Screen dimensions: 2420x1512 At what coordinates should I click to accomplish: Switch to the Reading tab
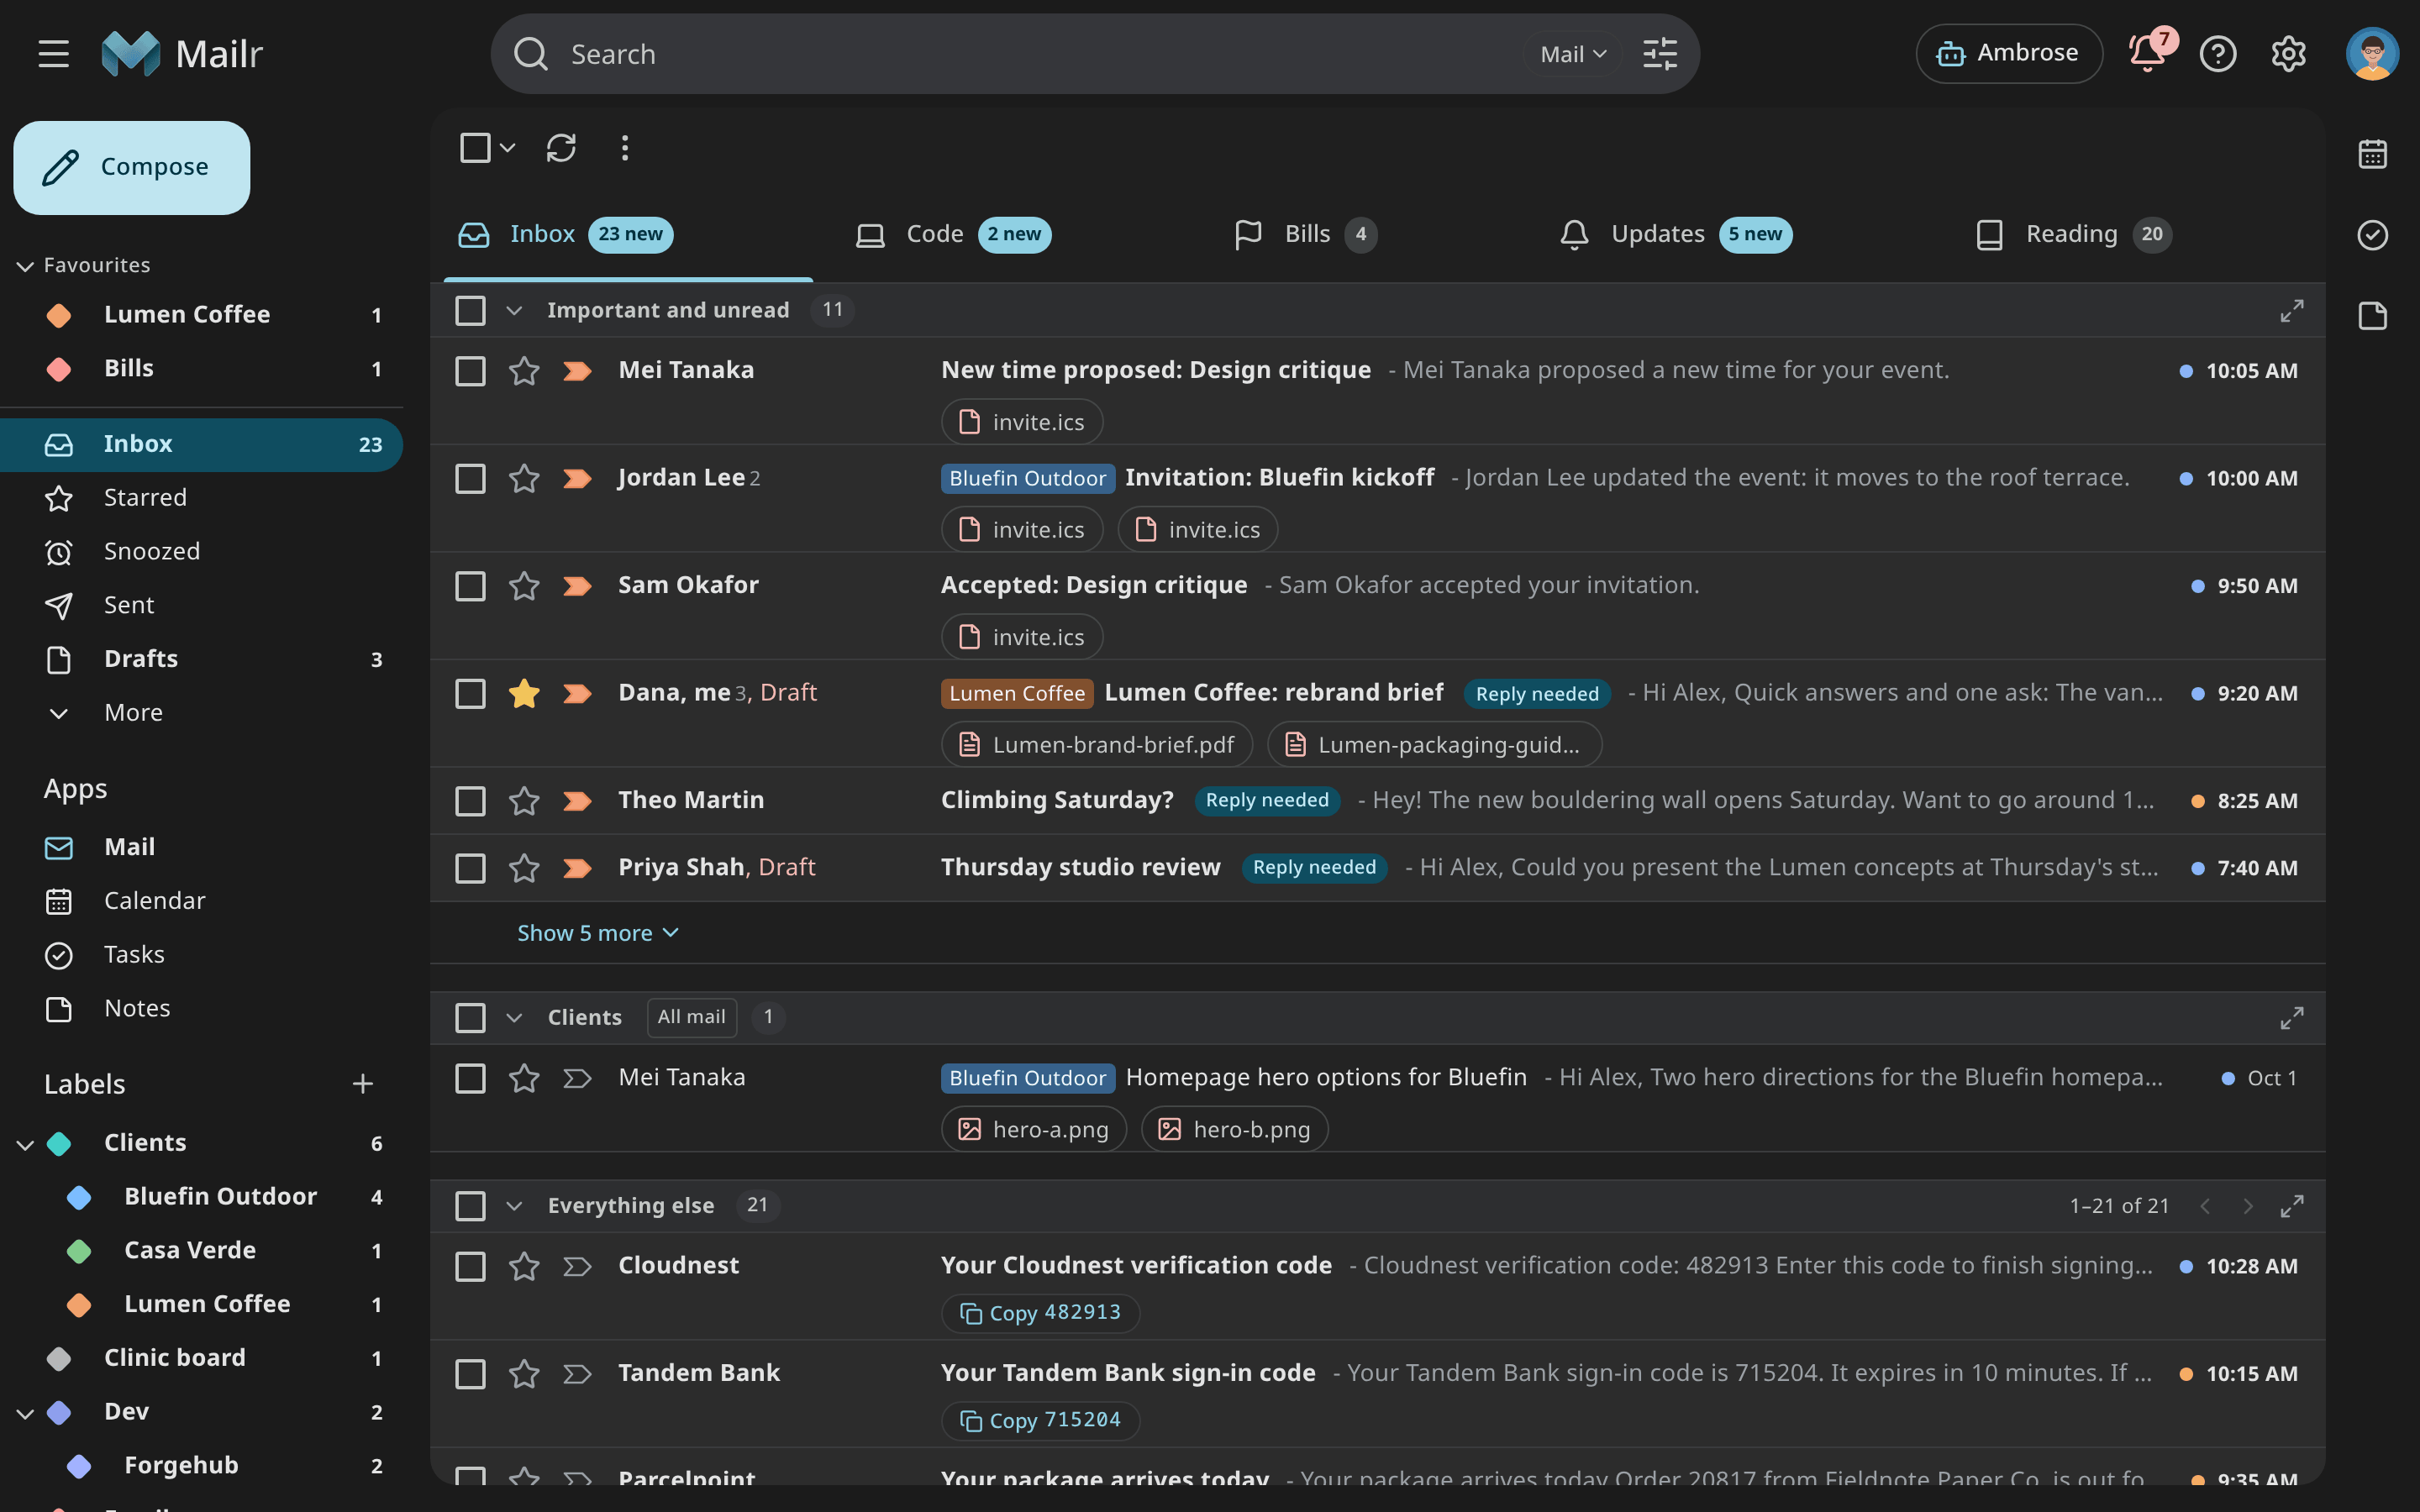point(2074,235)
